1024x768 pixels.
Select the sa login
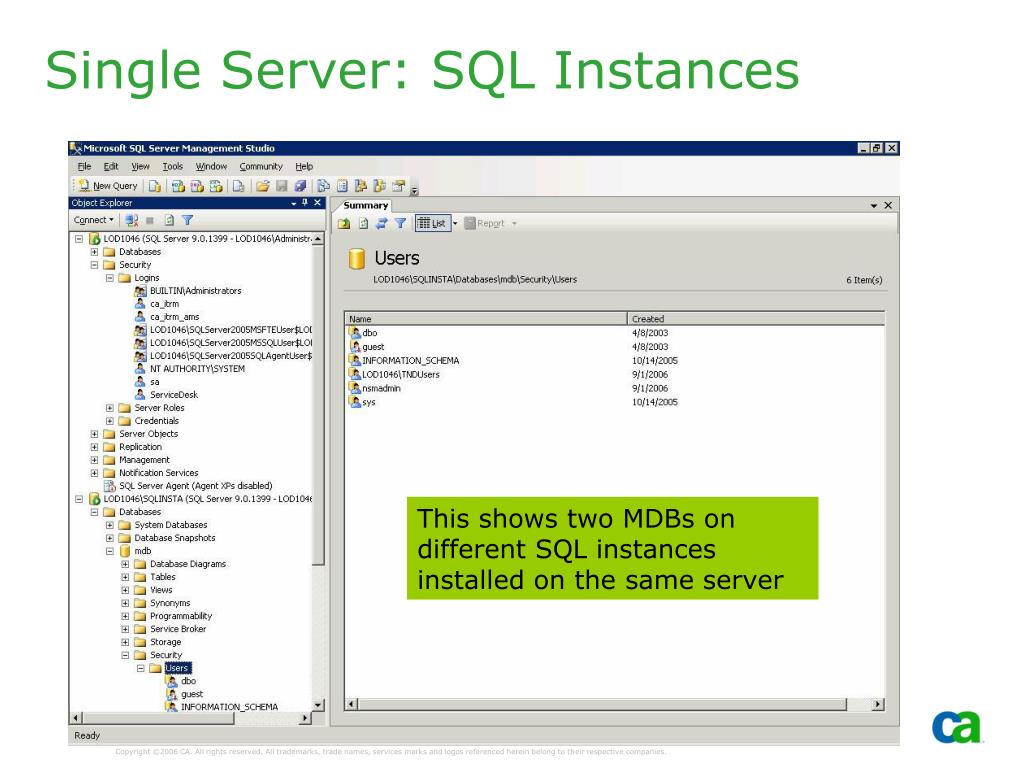click(x=155, y=382)
